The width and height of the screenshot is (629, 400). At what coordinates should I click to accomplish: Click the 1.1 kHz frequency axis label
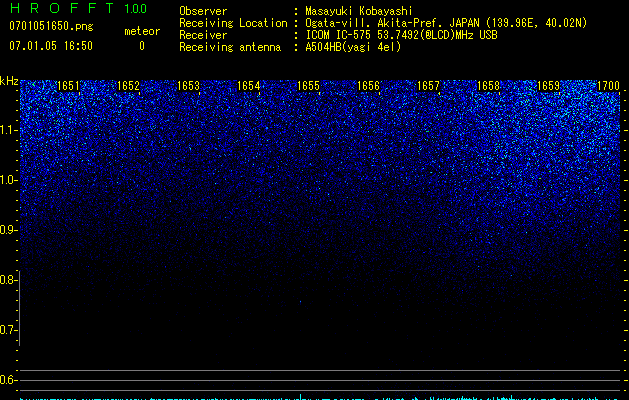tap(7, 130)
